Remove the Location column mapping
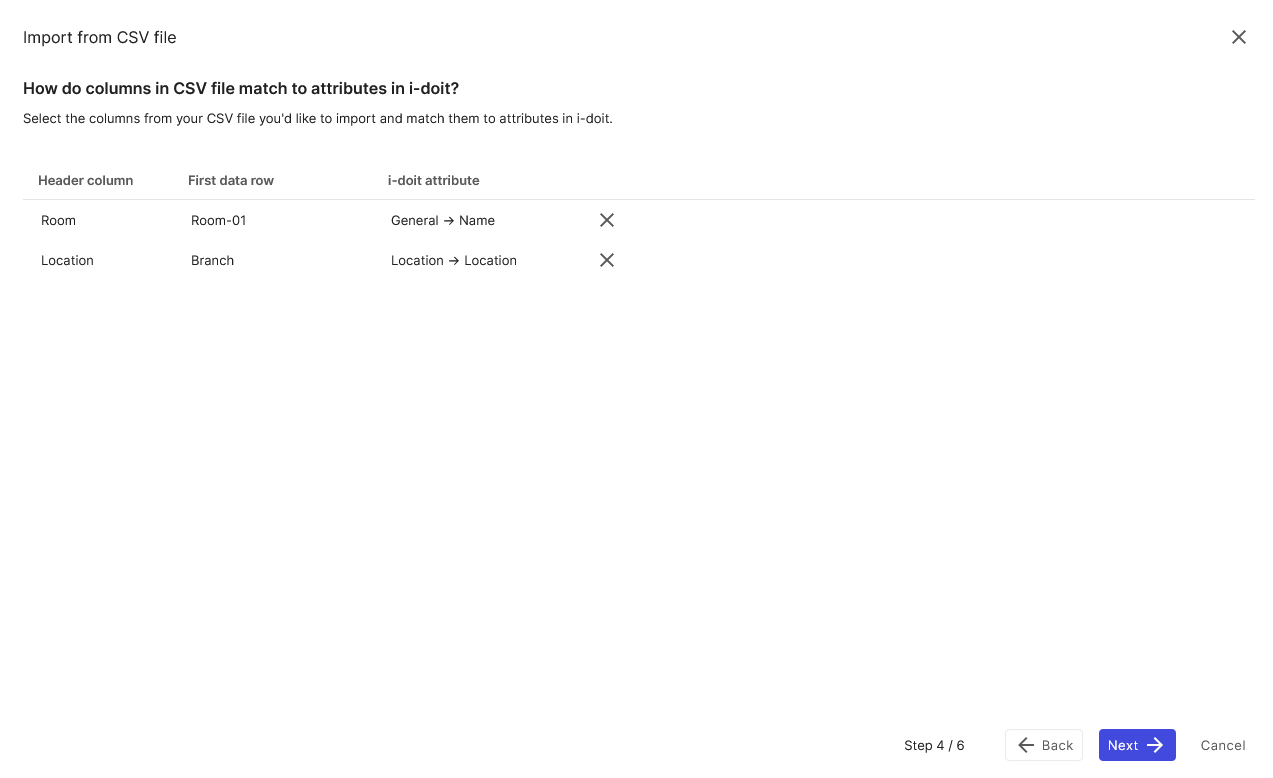The width and height of the screenshot is (1273, 778). [x=607, y=260]
